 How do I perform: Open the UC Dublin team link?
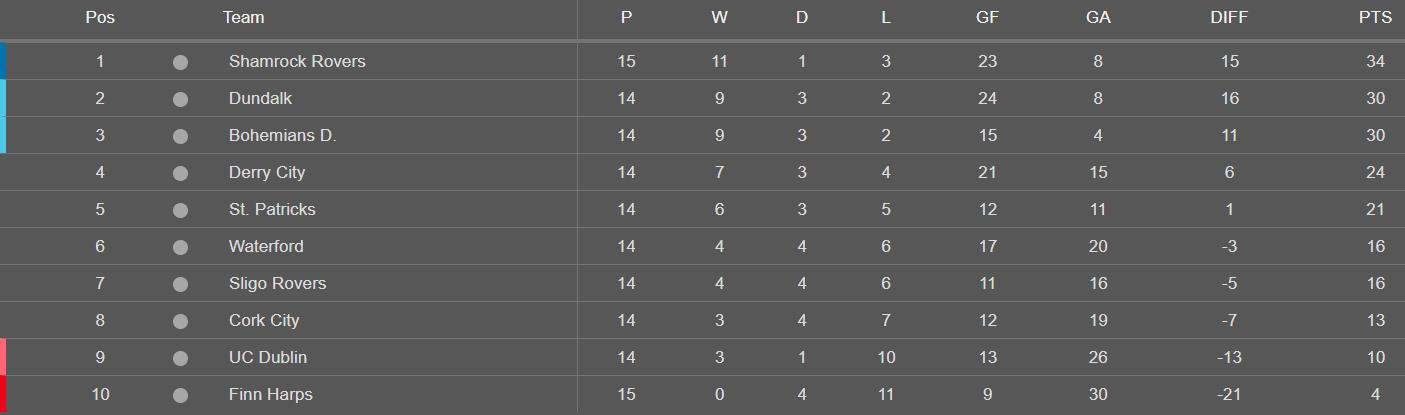point(268,358)
